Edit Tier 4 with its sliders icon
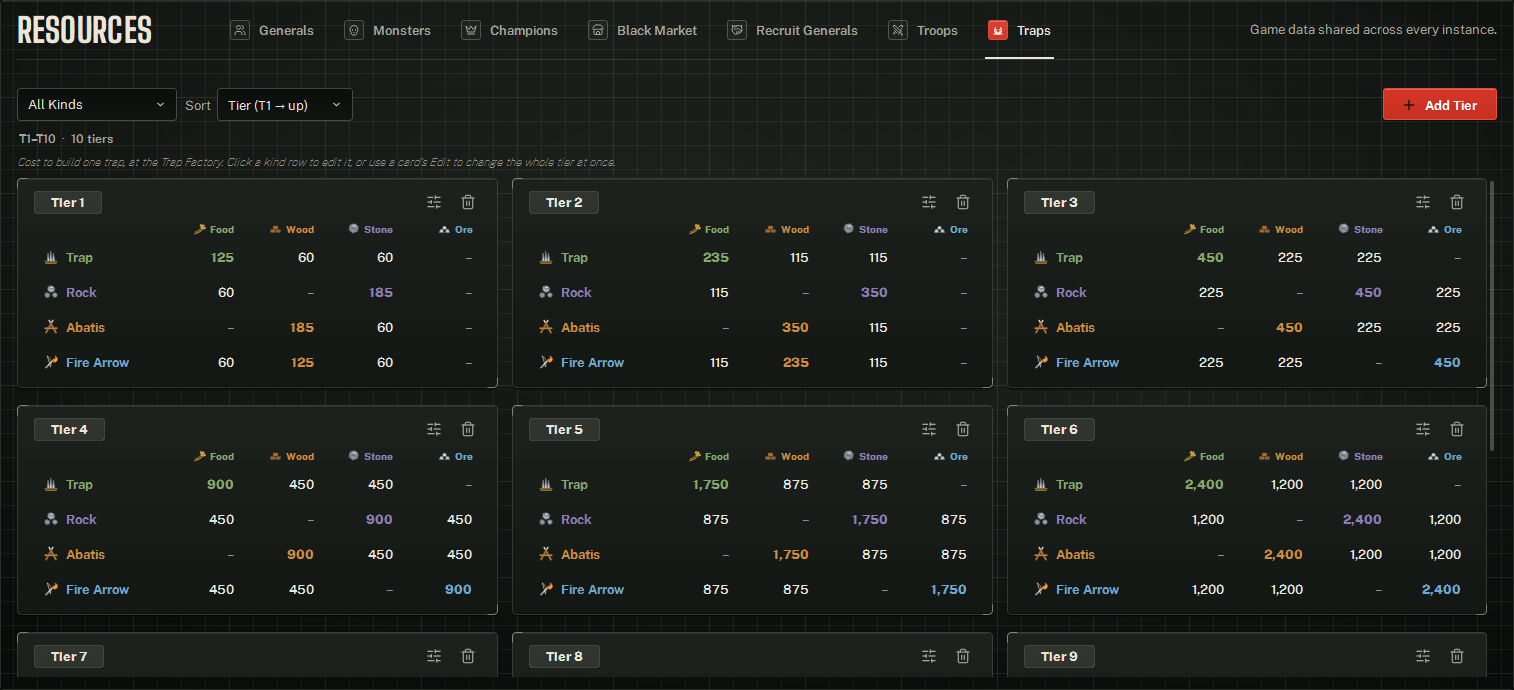The width and height of the screenshot is (1514, 690). tap(434, 429)
